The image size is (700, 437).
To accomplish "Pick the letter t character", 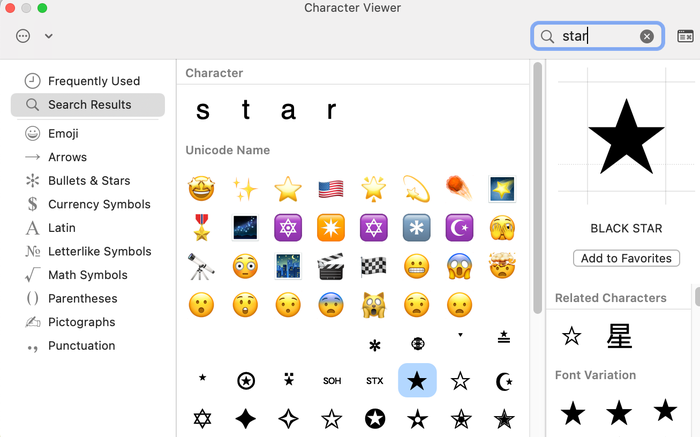I will click(x=246, y=109).
